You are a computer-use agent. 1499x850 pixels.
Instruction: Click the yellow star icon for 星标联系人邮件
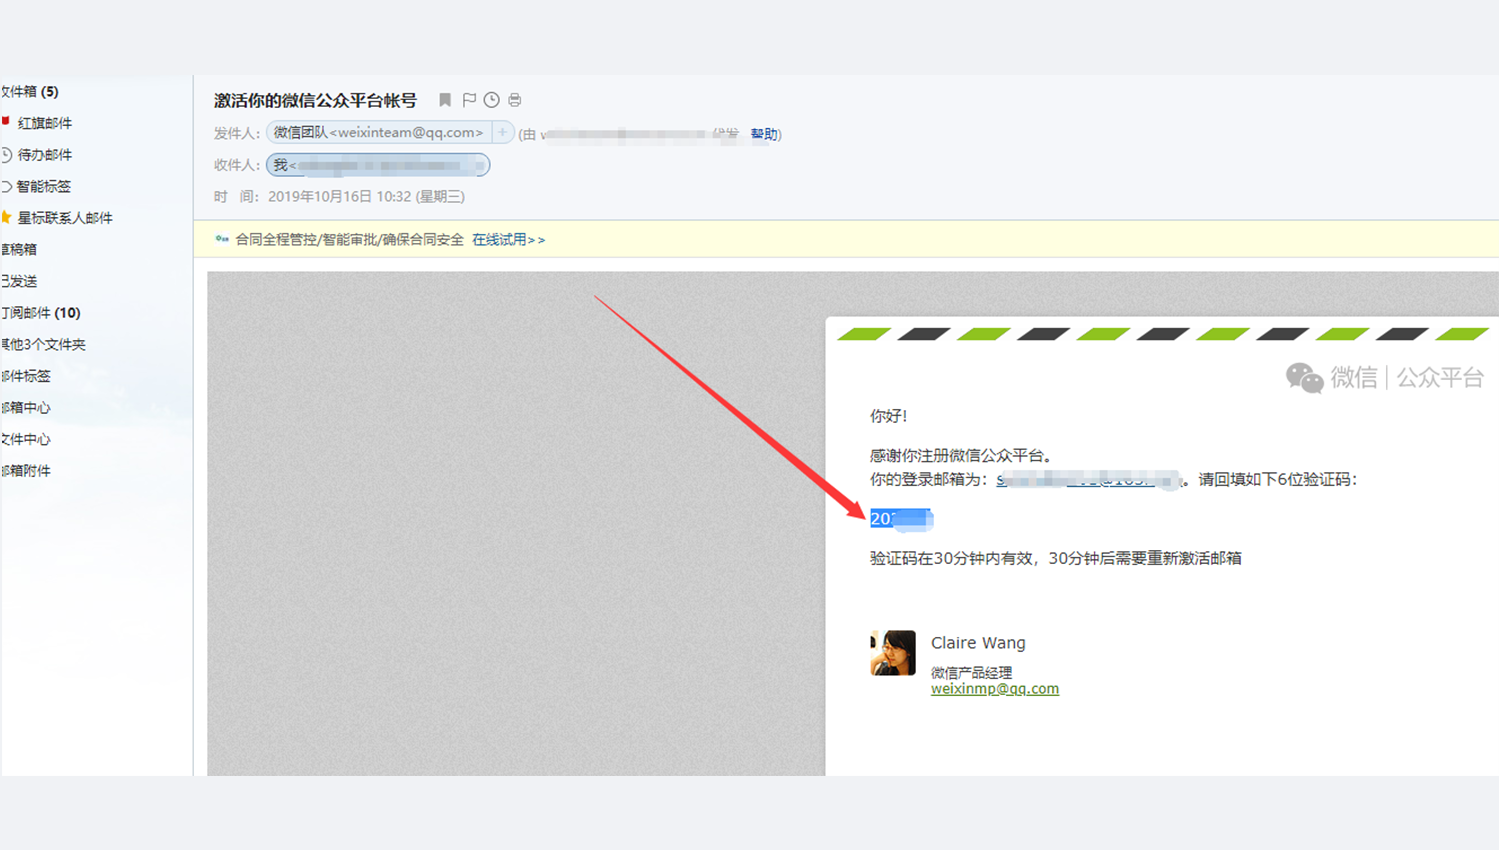tap(6, 217)
